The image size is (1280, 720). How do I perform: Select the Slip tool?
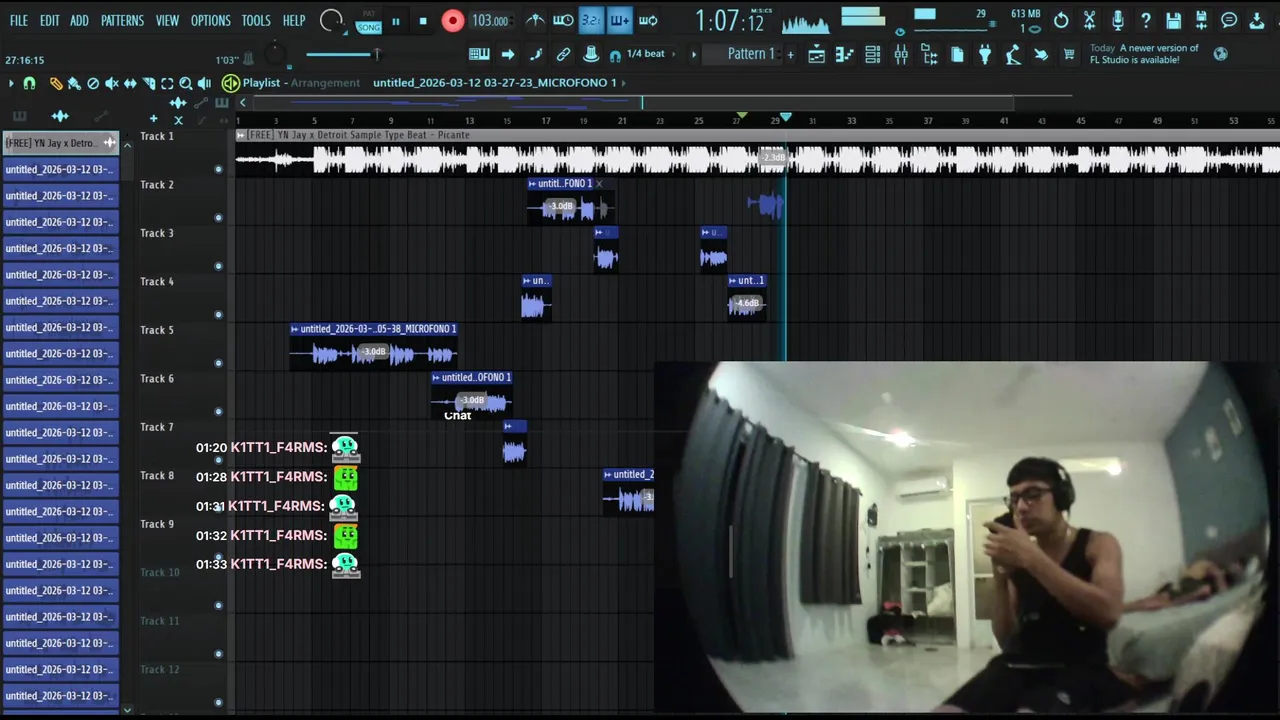(x=130, y=84)
